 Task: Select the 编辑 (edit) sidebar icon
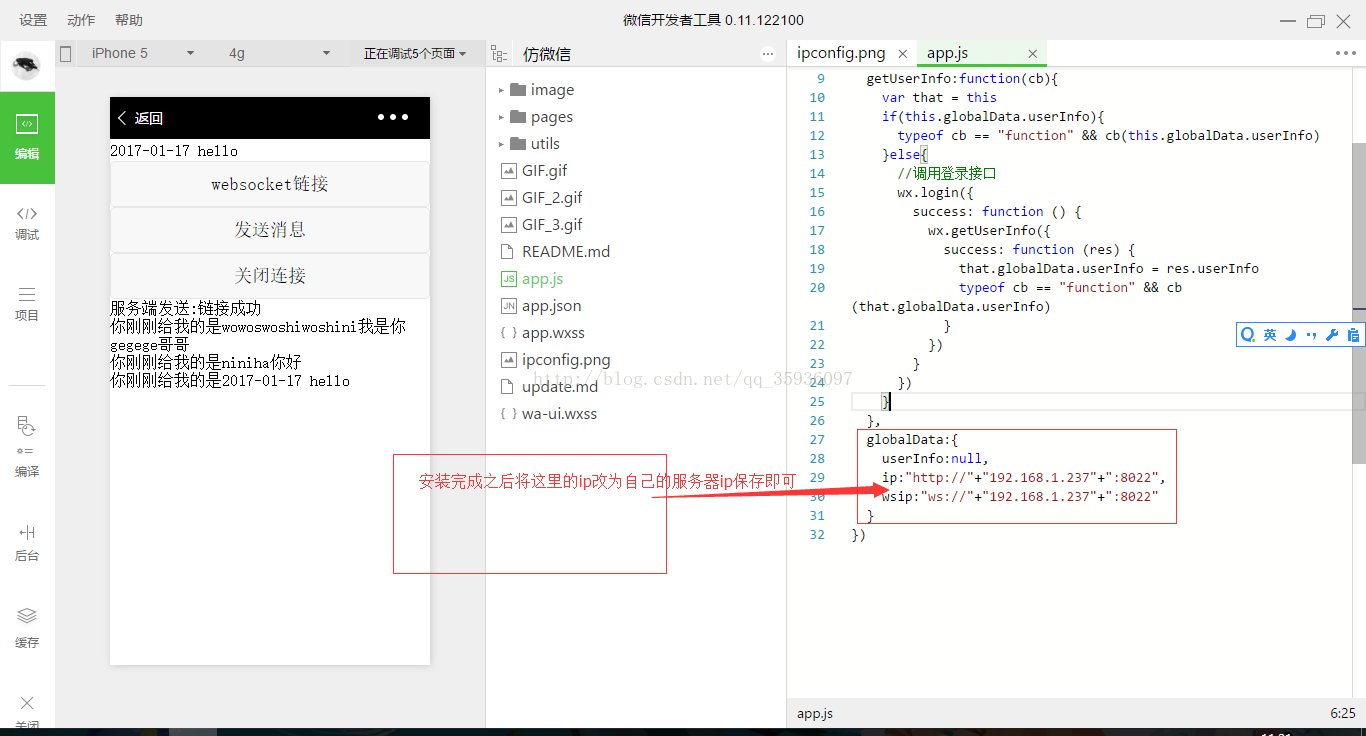pyautogui.click(x=27, y=137)
